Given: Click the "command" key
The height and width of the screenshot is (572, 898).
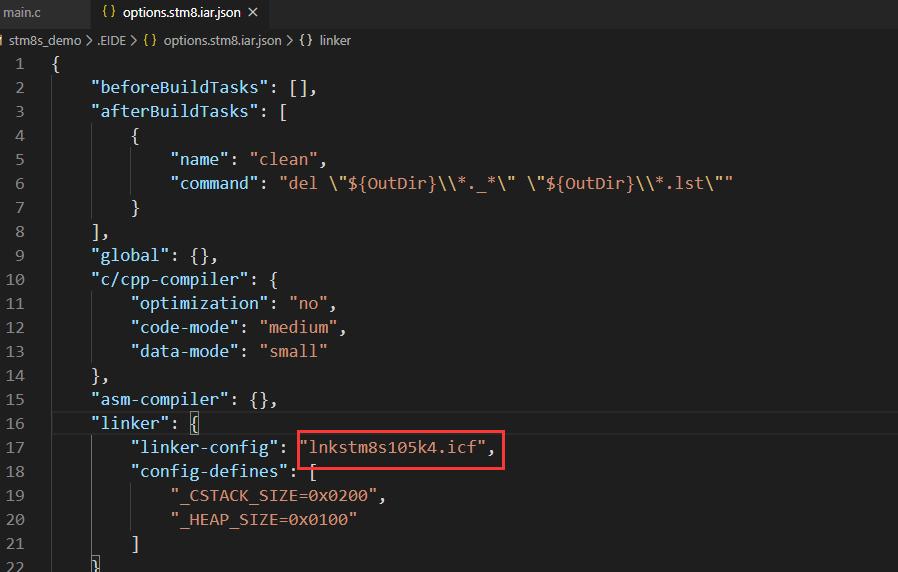Looking at the screenshot, I should (x=214, y=183).
